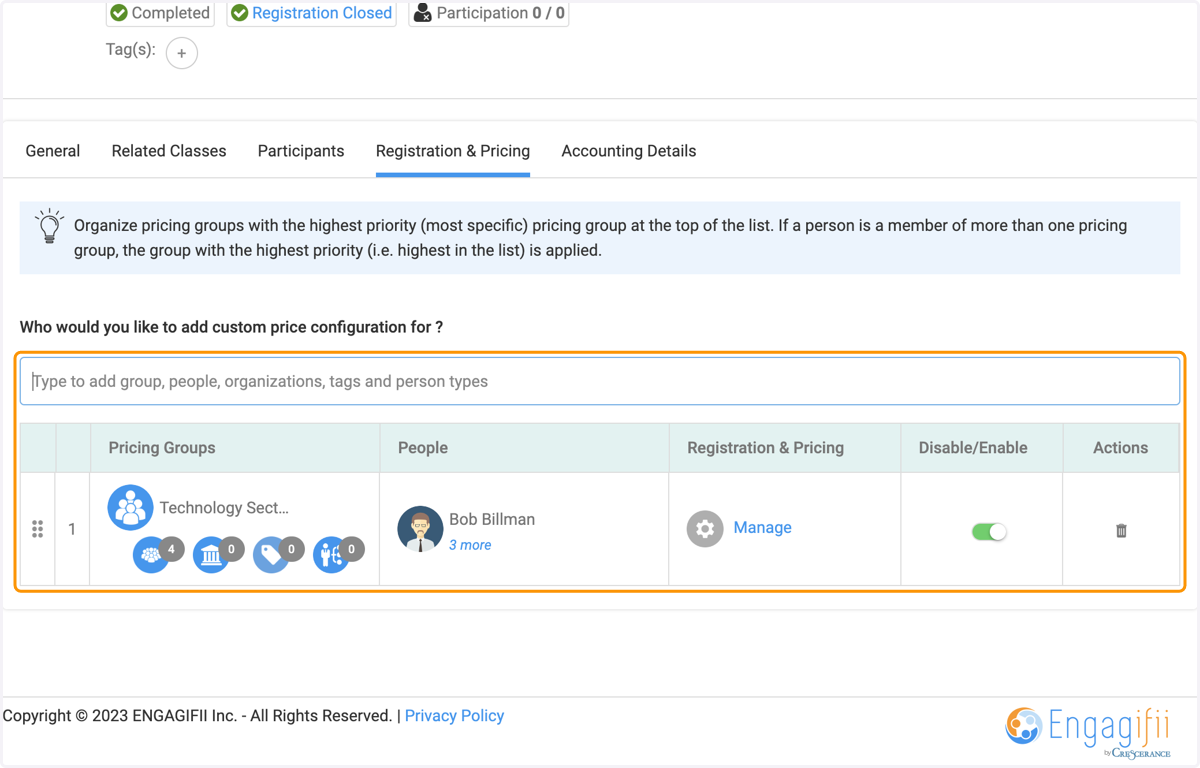Grab the drag handle of row 1

tap(38, 529)
